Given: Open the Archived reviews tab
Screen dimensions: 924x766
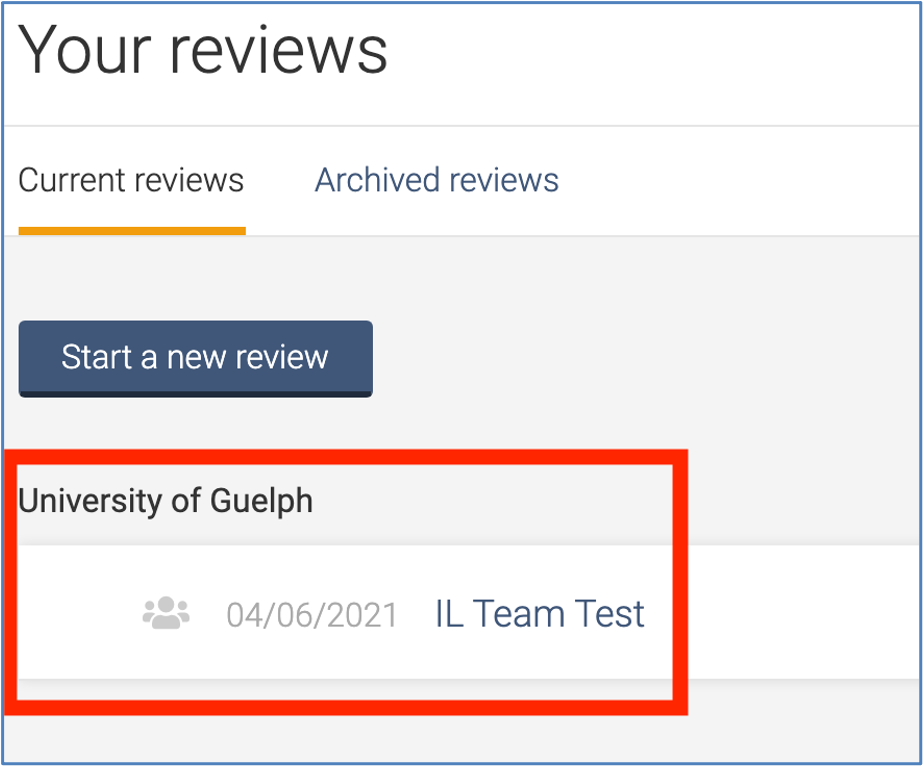Looking at the screenshot, I should click(436, 180).
